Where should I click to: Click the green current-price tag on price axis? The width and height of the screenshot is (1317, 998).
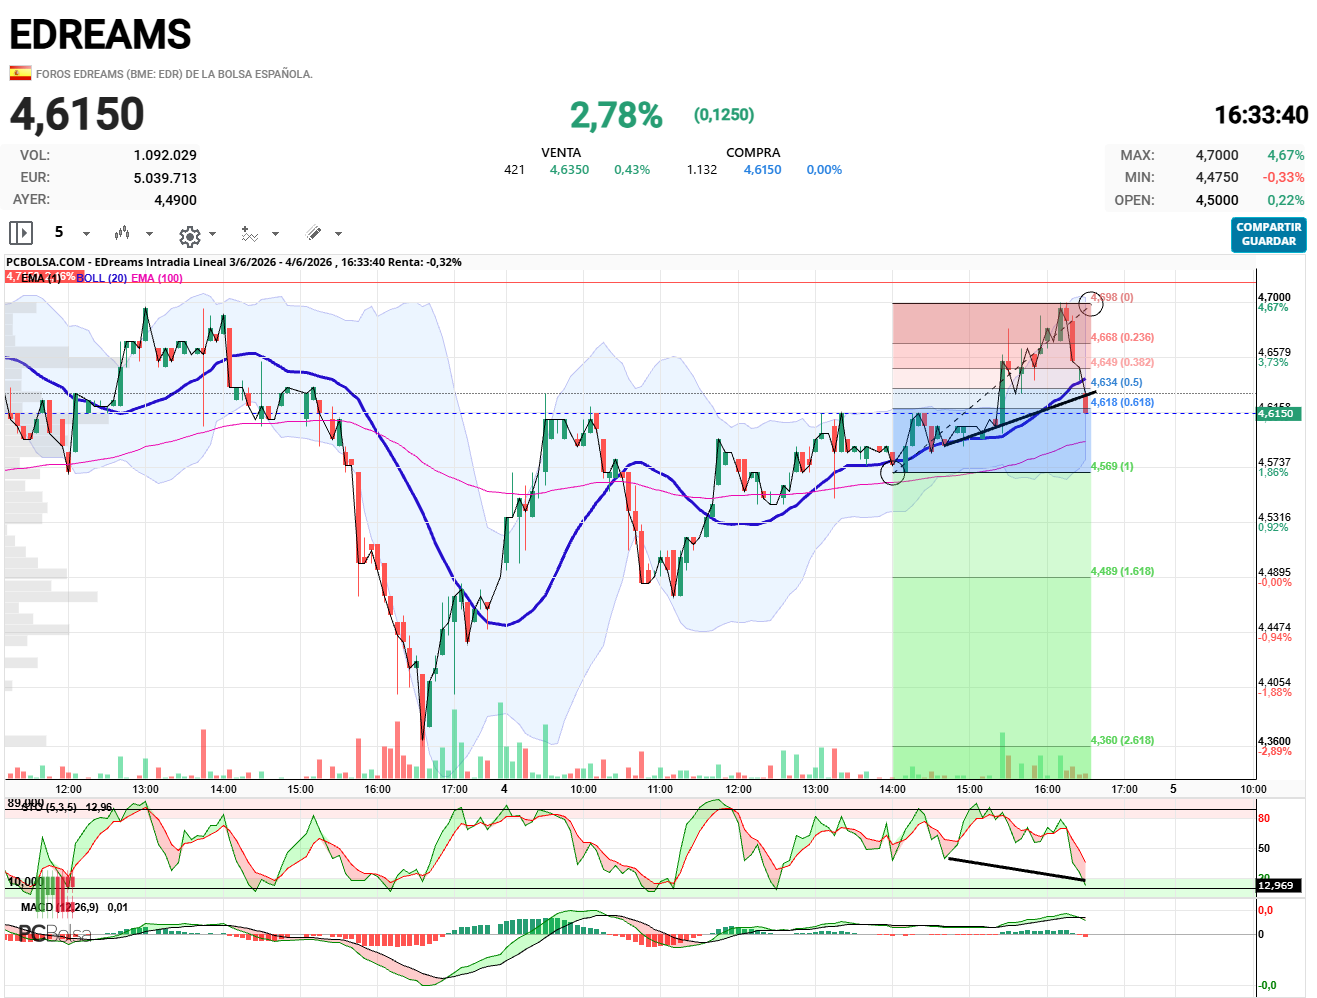1279,413
